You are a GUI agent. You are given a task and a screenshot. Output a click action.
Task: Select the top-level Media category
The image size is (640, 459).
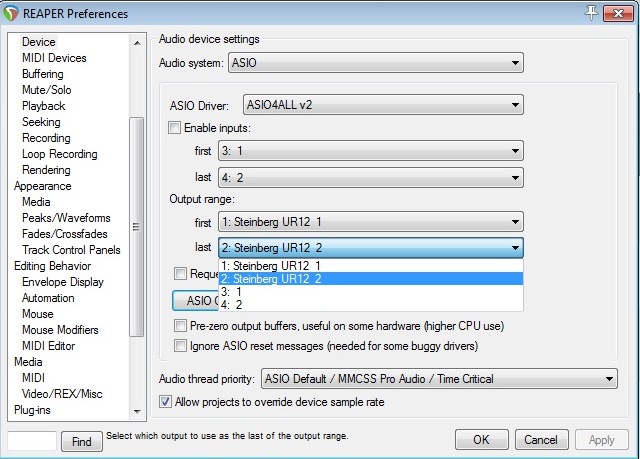(28, 362)
